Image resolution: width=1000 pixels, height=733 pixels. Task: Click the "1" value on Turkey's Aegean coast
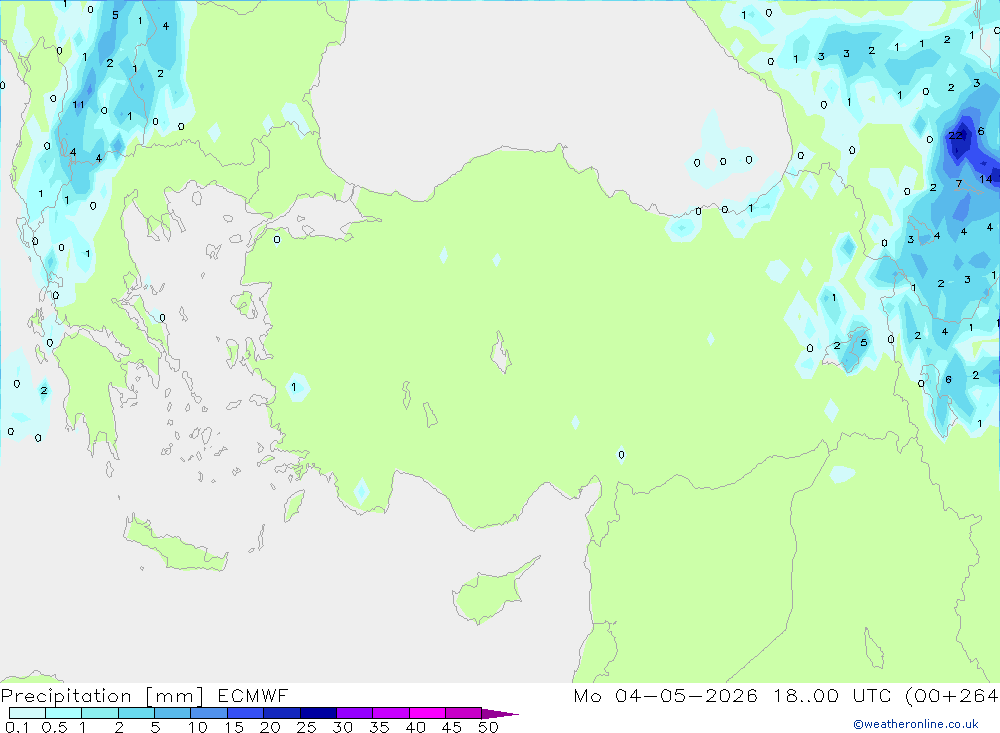click(x=293, y=387)
